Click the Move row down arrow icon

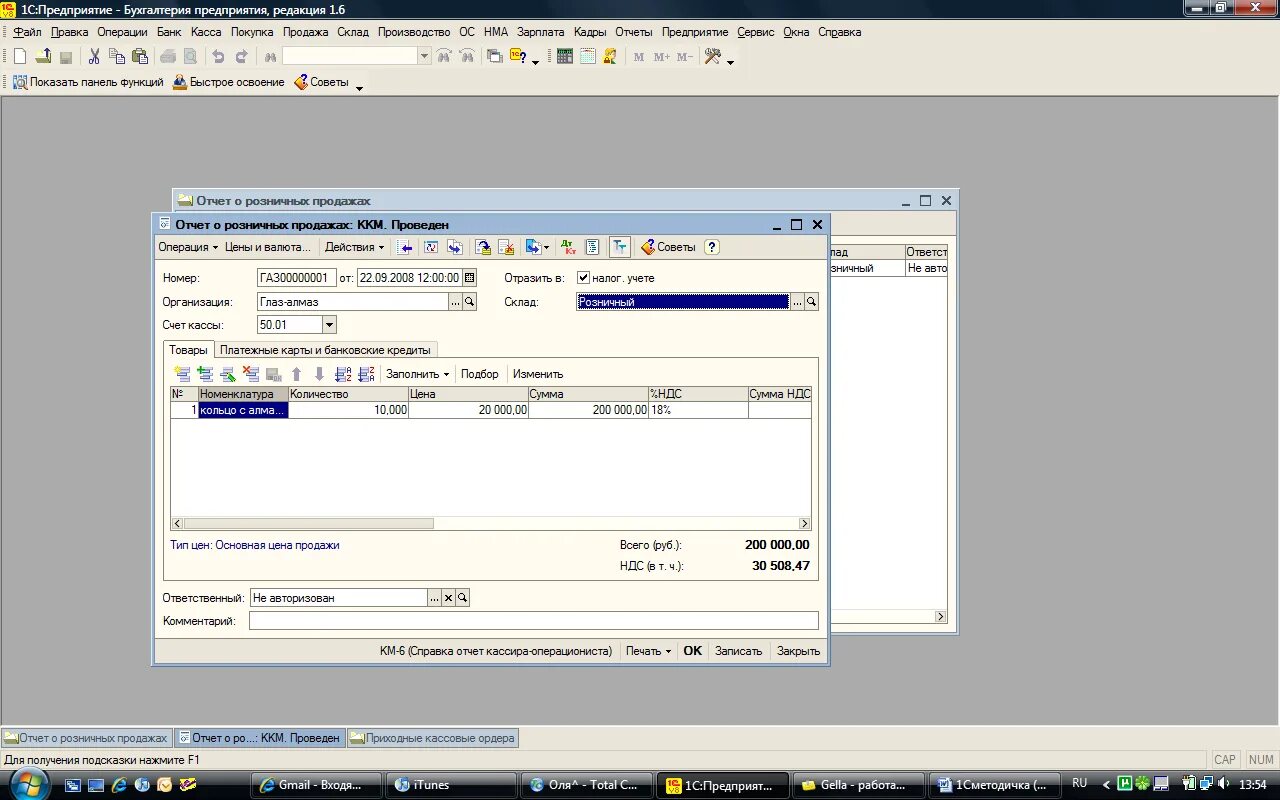319,374
